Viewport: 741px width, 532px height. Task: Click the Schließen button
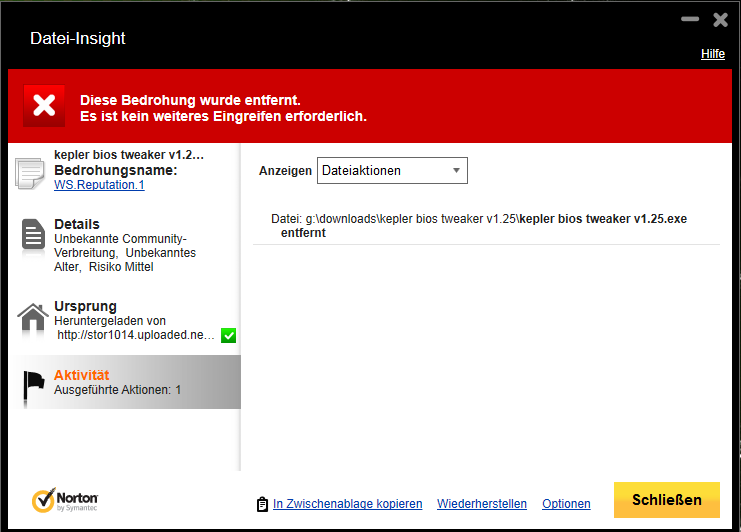[x=667, y=500]
